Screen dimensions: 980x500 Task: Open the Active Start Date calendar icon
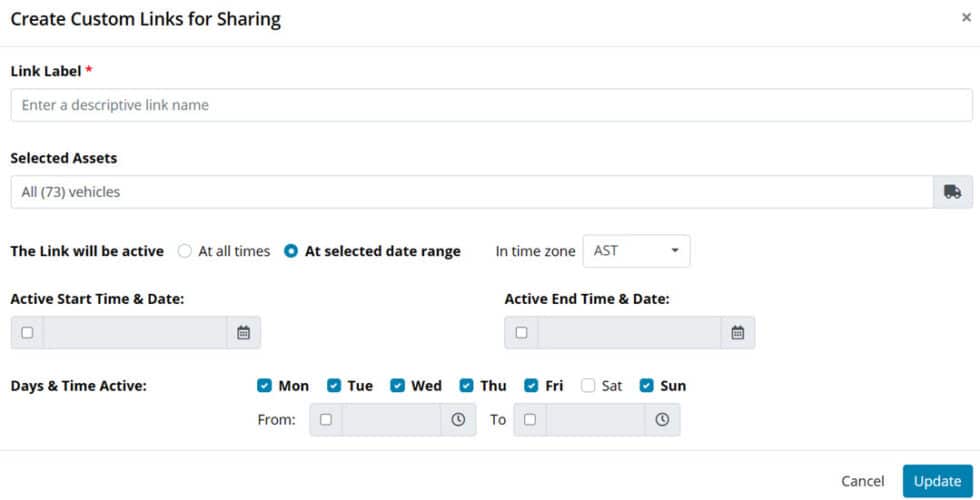pyautogui.click(x=244, y=332)
